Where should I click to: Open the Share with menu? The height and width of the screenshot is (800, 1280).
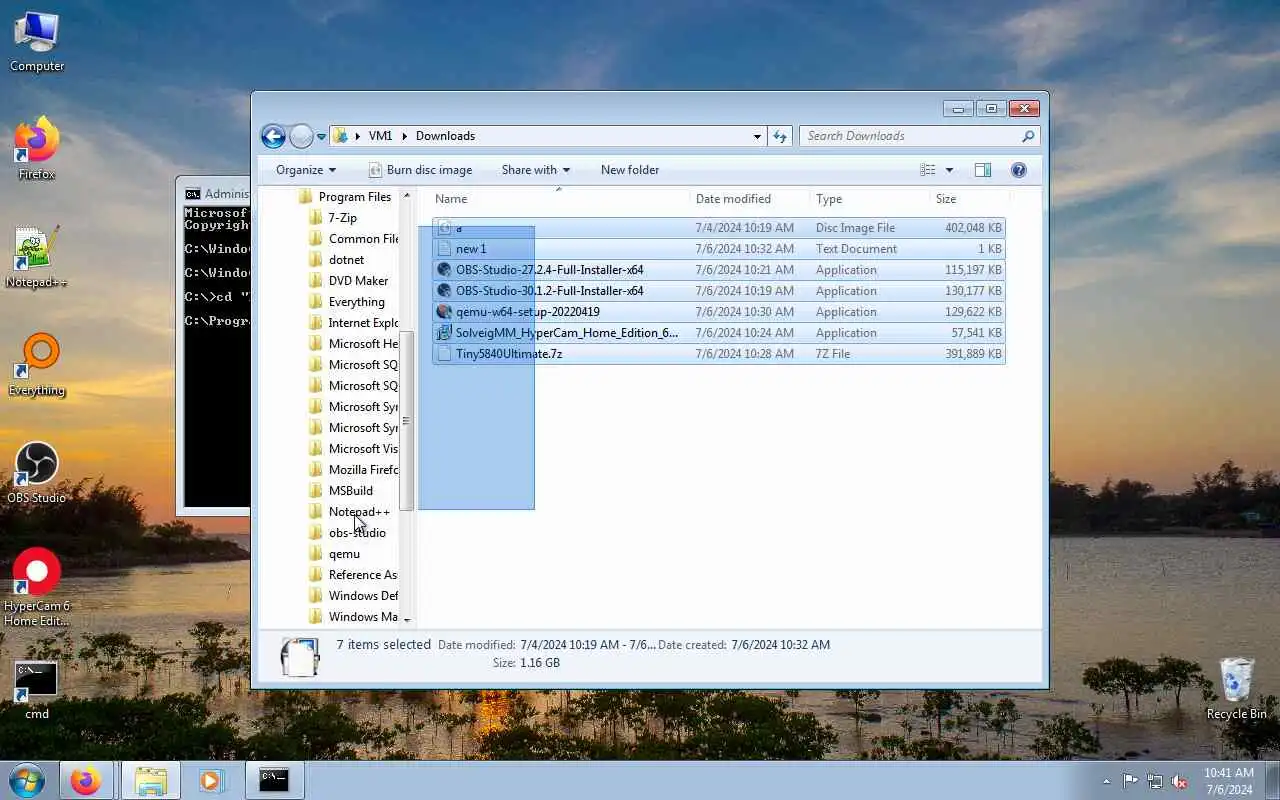point(536,170)
